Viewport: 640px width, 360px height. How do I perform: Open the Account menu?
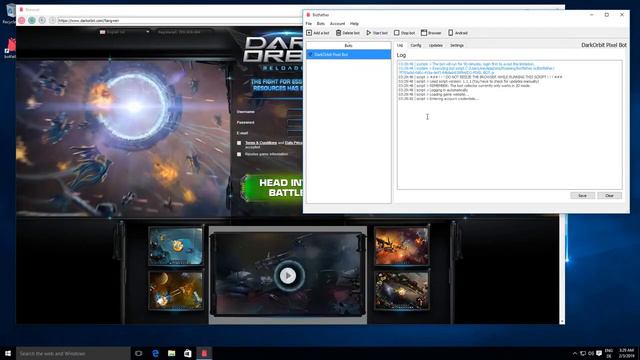(x=337, y=24)
